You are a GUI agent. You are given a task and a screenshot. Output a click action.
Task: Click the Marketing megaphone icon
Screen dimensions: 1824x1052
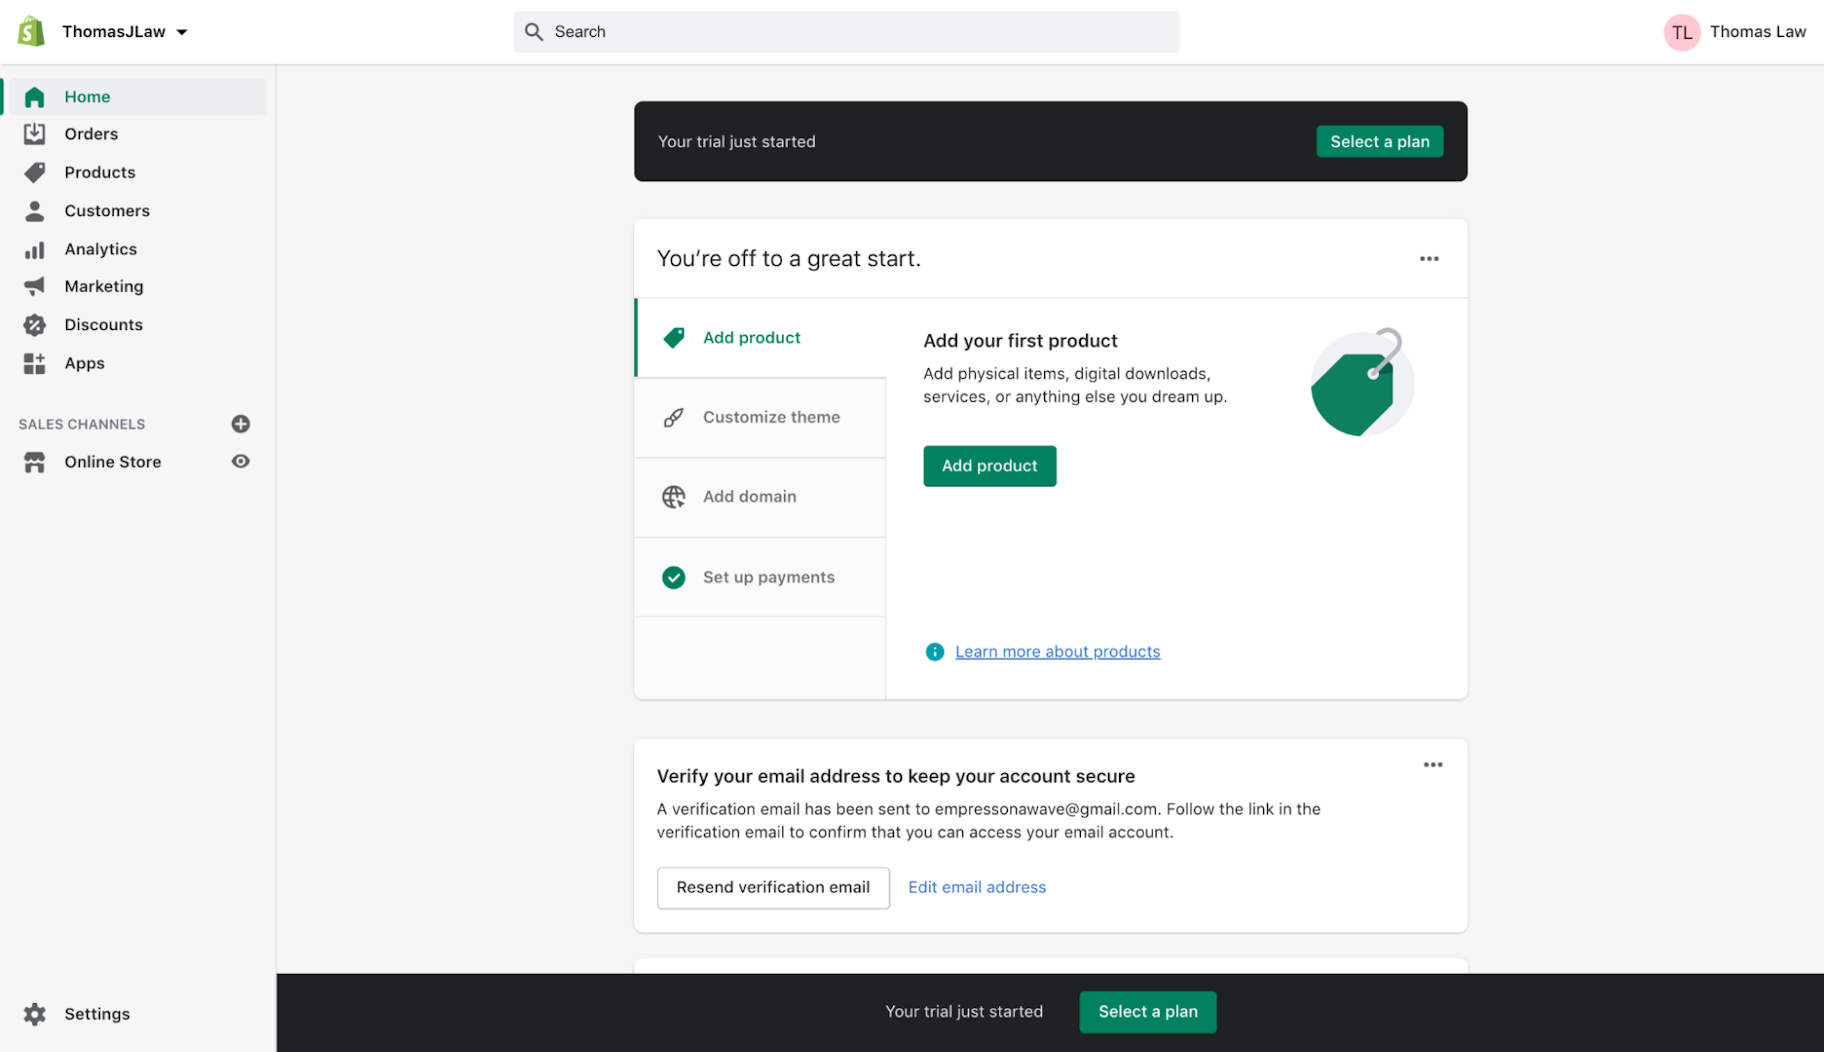pos(35,287)
